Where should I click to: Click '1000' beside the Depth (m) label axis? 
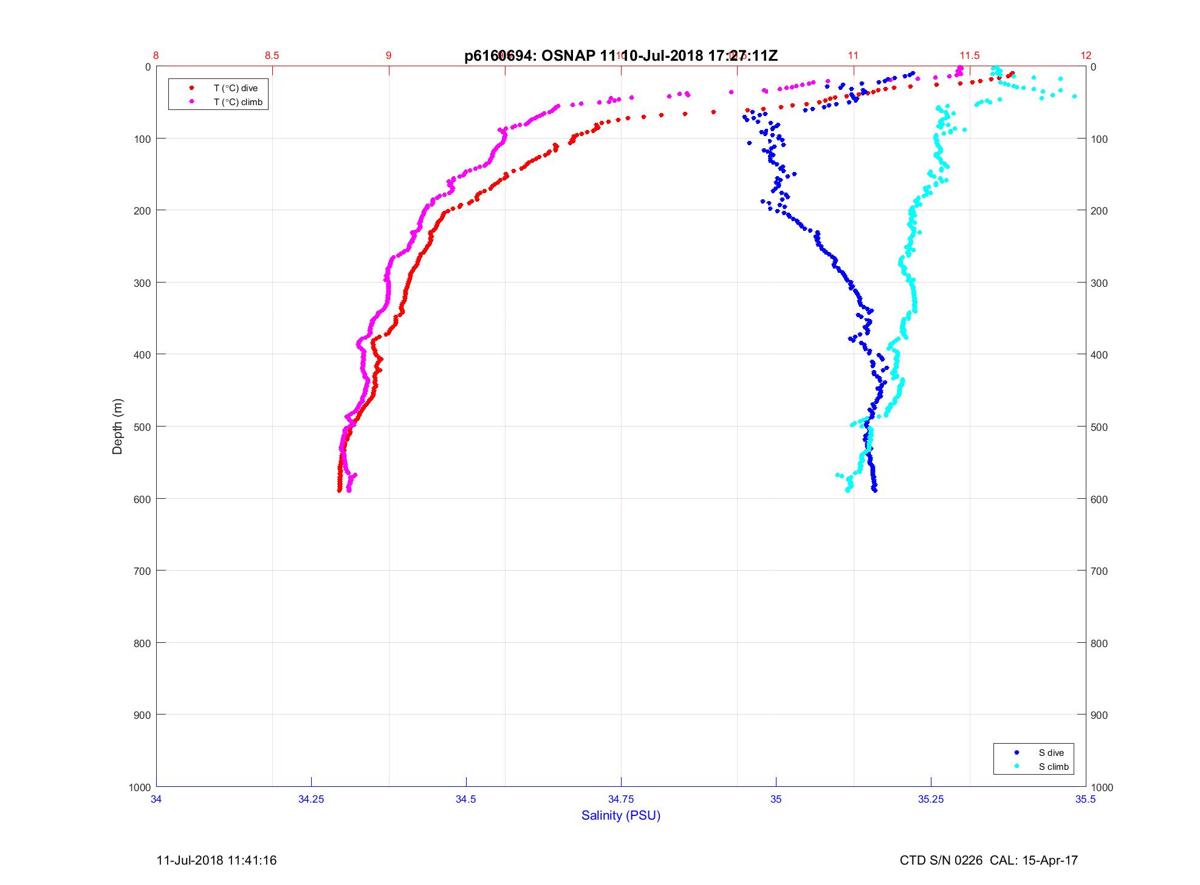click(x=139, y=787)
